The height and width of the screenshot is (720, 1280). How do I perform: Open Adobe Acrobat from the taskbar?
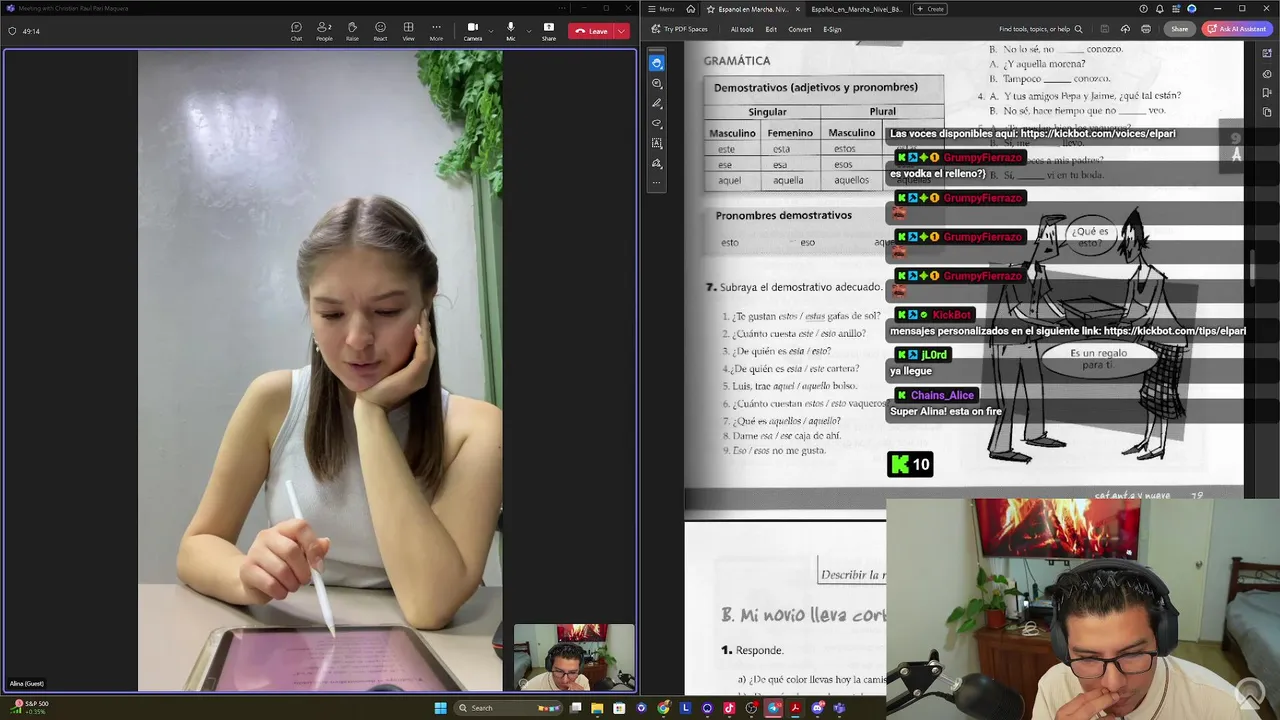tap(795, 708)
